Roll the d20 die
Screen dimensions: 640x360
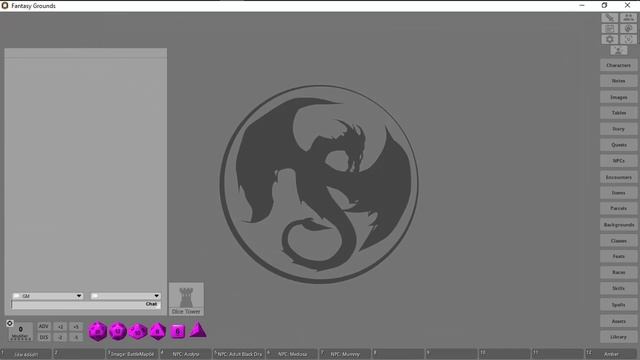[x=98, y=331]
